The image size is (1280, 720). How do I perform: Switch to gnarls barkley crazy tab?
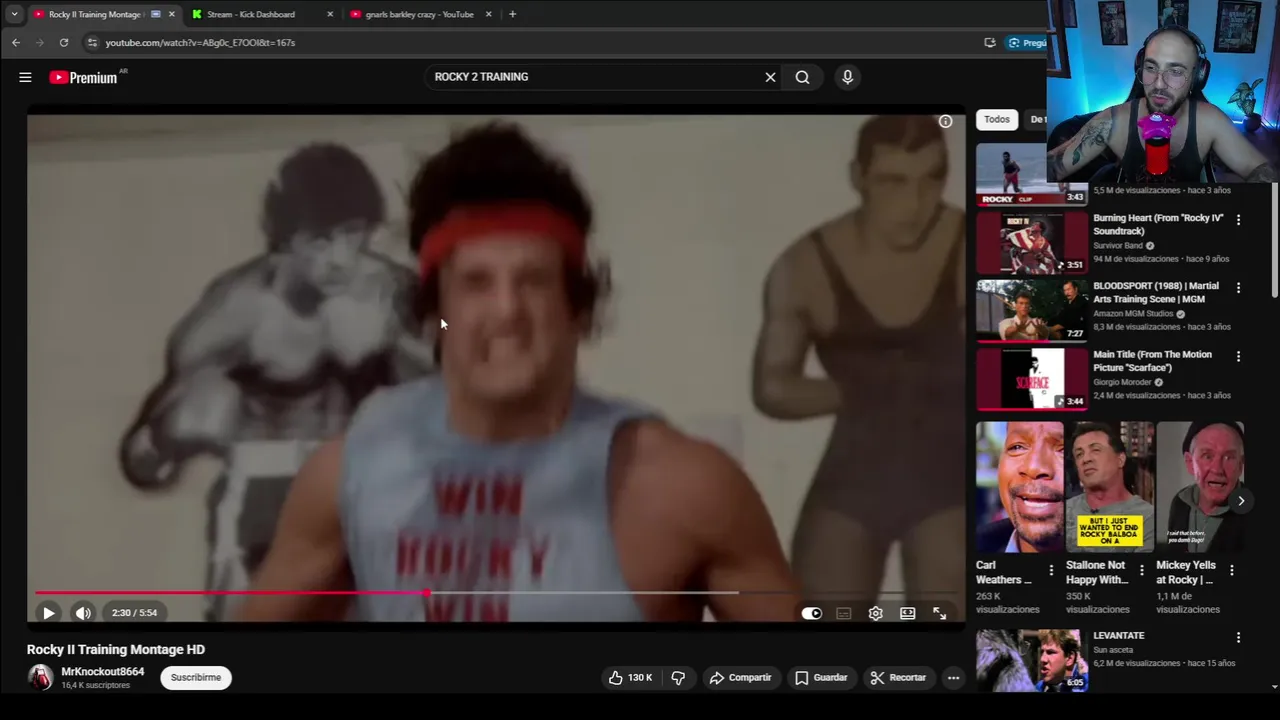[x=419, y=14]
